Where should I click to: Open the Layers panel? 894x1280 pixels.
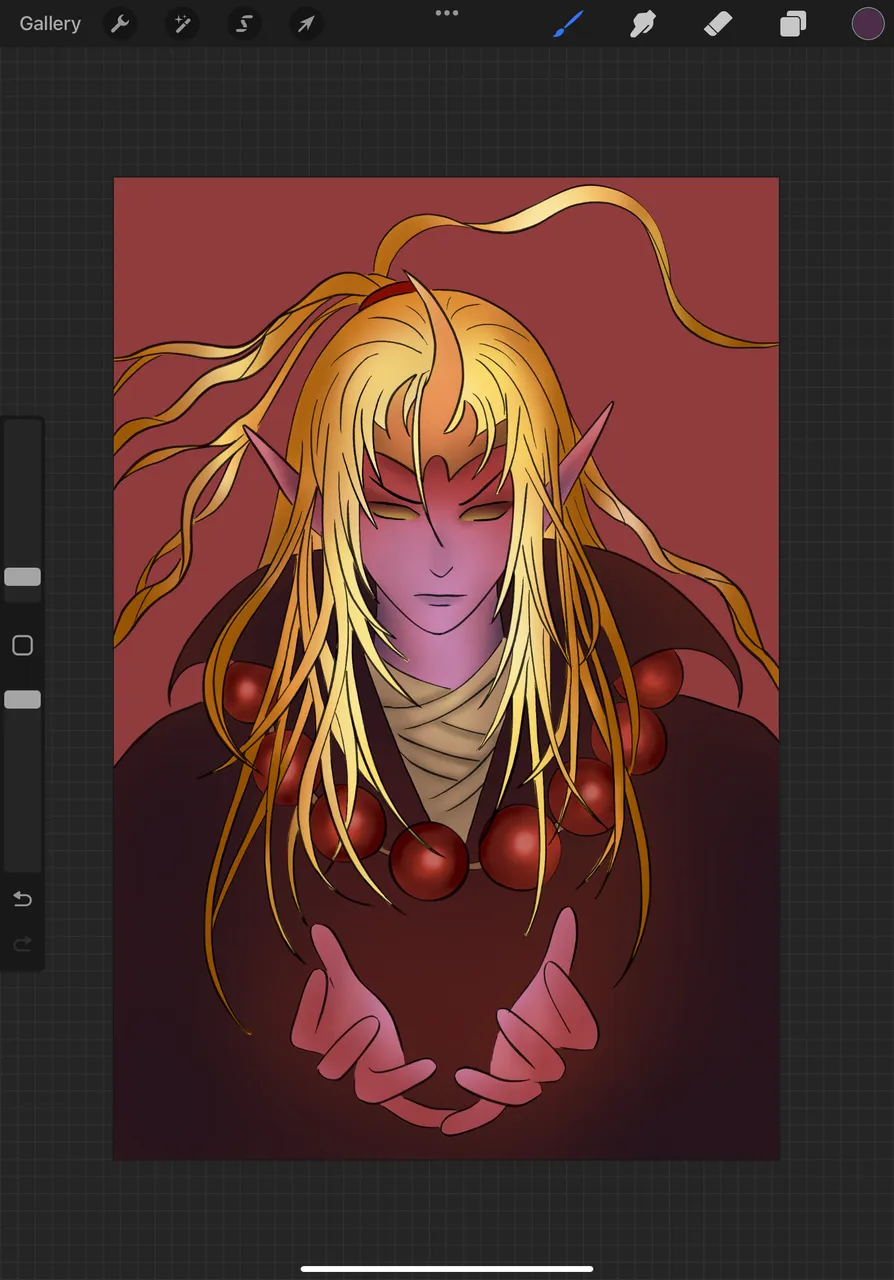click(793, 24)
